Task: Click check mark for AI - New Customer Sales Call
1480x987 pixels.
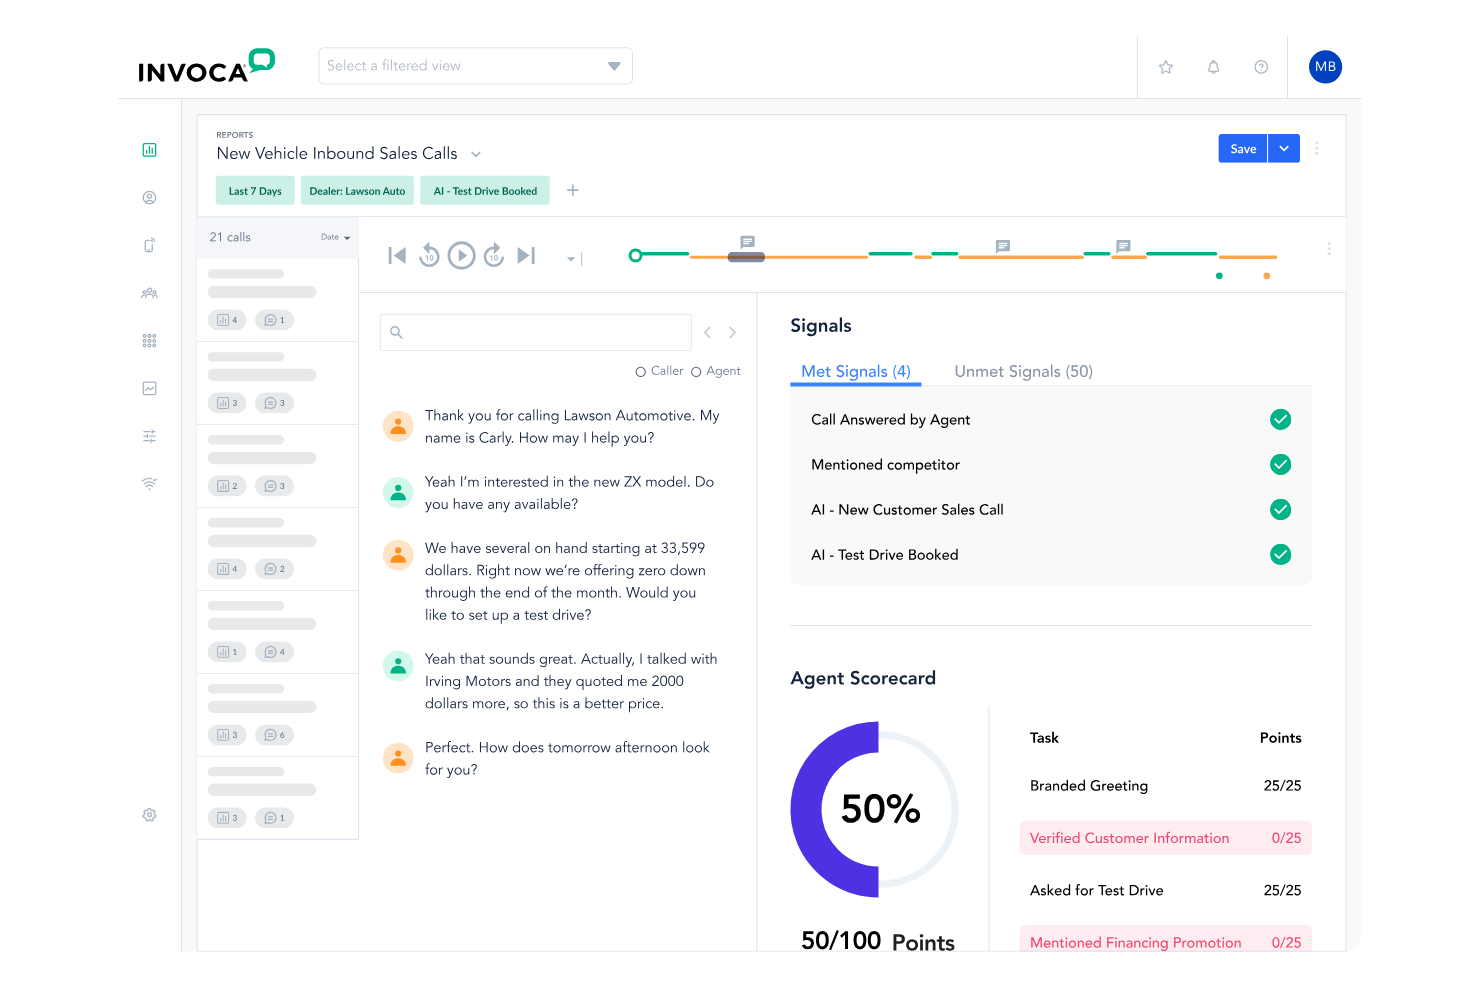Action: (x=1280, y=510)
